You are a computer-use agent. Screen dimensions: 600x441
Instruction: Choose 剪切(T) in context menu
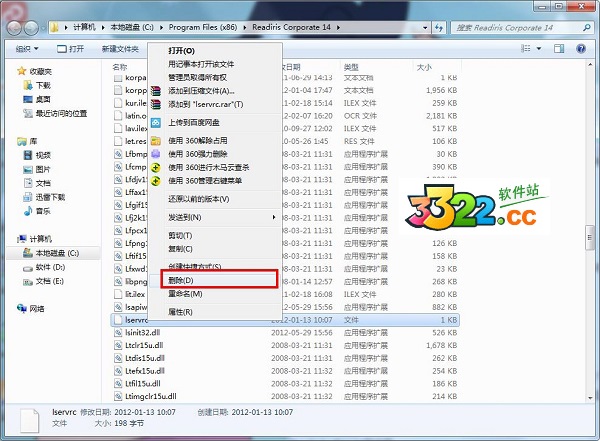click(215, 235)
